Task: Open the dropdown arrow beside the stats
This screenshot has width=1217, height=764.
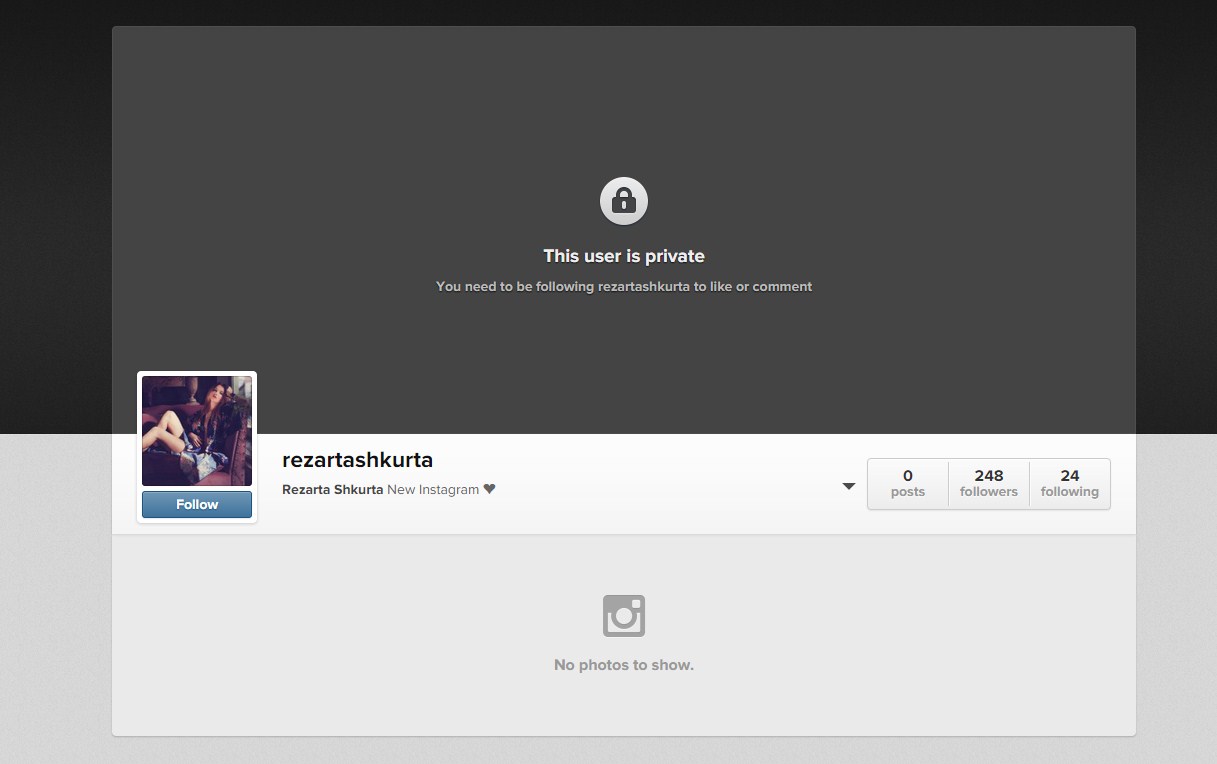Action: point(848,486)
